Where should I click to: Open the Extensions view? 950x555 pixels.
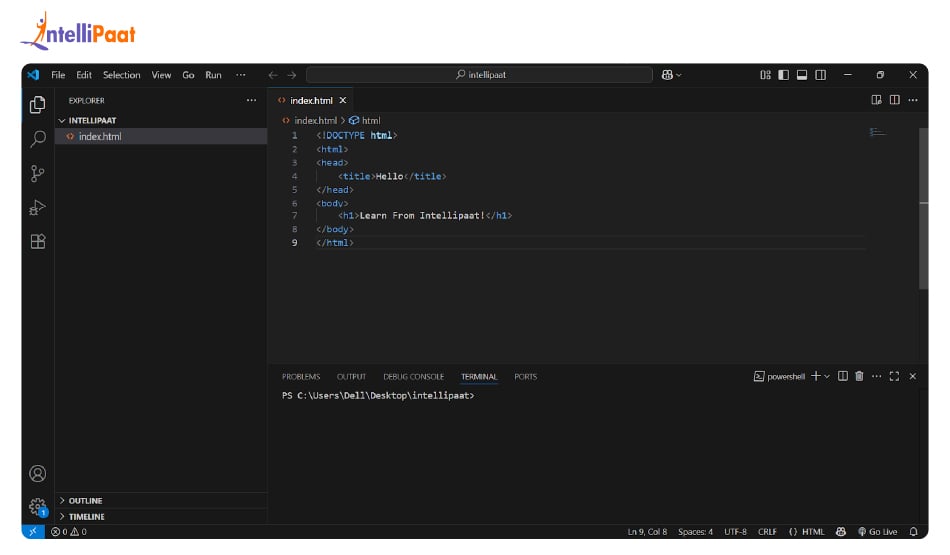click(x=38, y=242)
